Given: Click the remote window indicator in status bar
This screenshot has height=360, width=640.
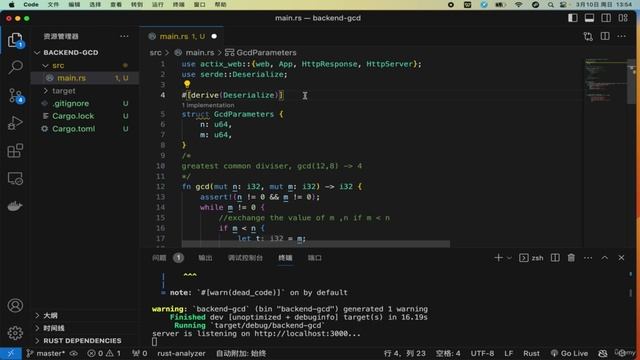Looking at the screenshot, I should 11,353.
